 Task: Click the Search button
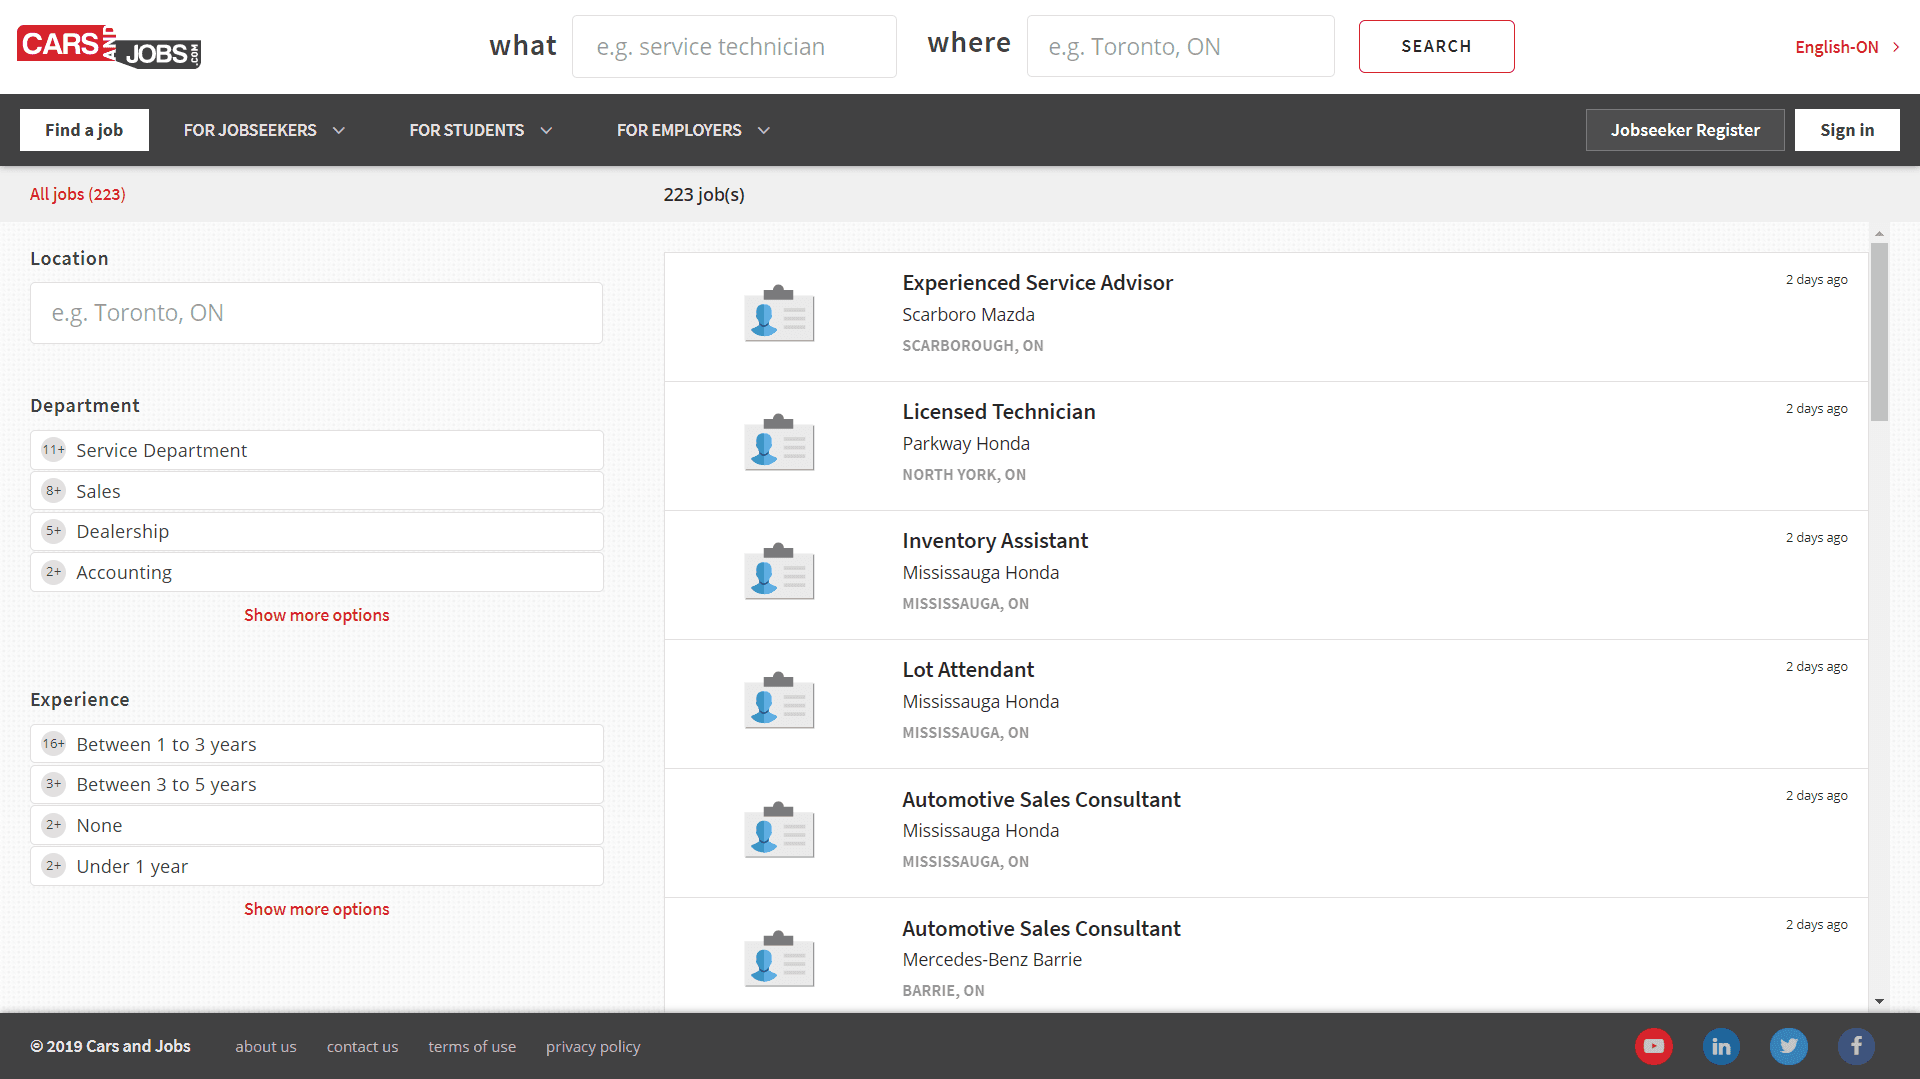[1436, 46]
